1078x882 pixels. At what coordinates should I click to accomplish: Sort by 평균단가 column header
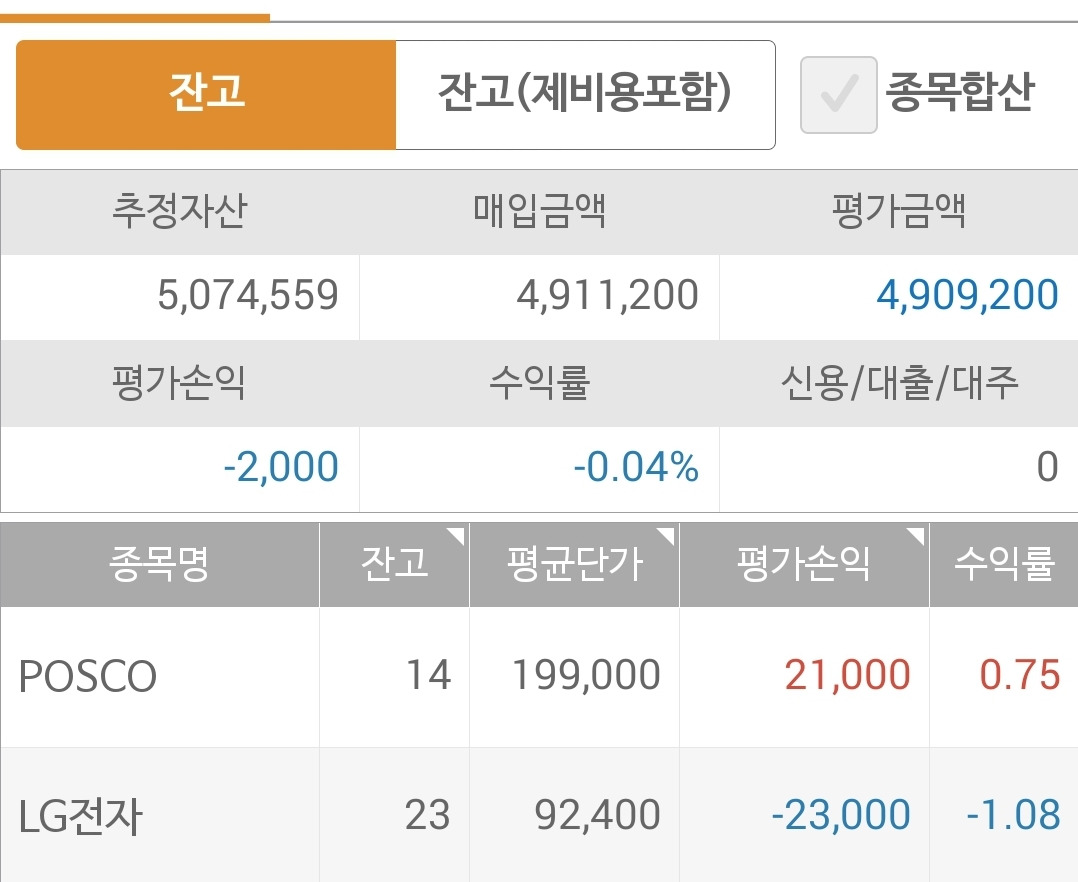click(574, 564)
